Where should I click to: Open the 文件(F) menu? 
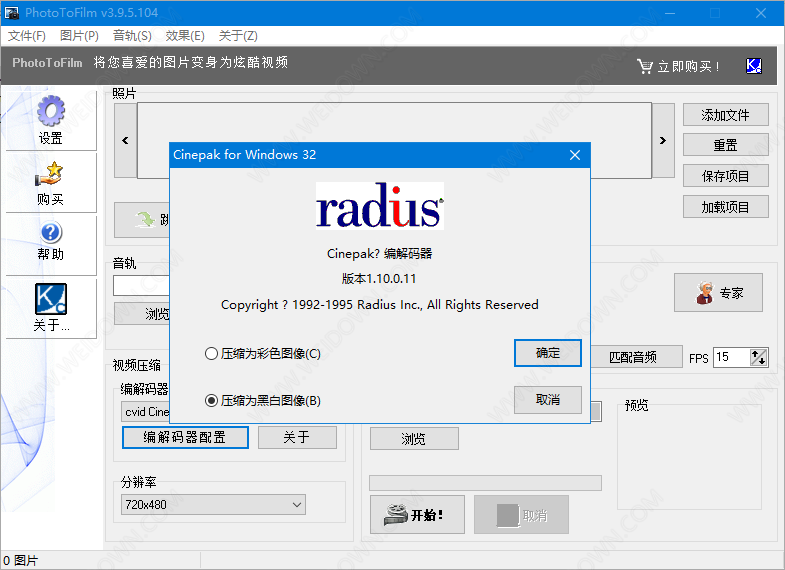pos(27,36)
